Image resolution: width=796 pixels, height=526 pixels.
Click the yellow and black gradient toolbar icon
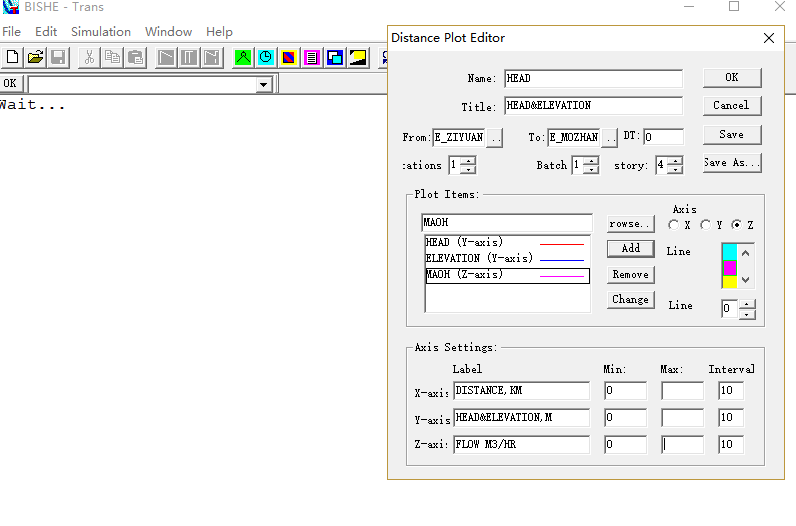358,58
